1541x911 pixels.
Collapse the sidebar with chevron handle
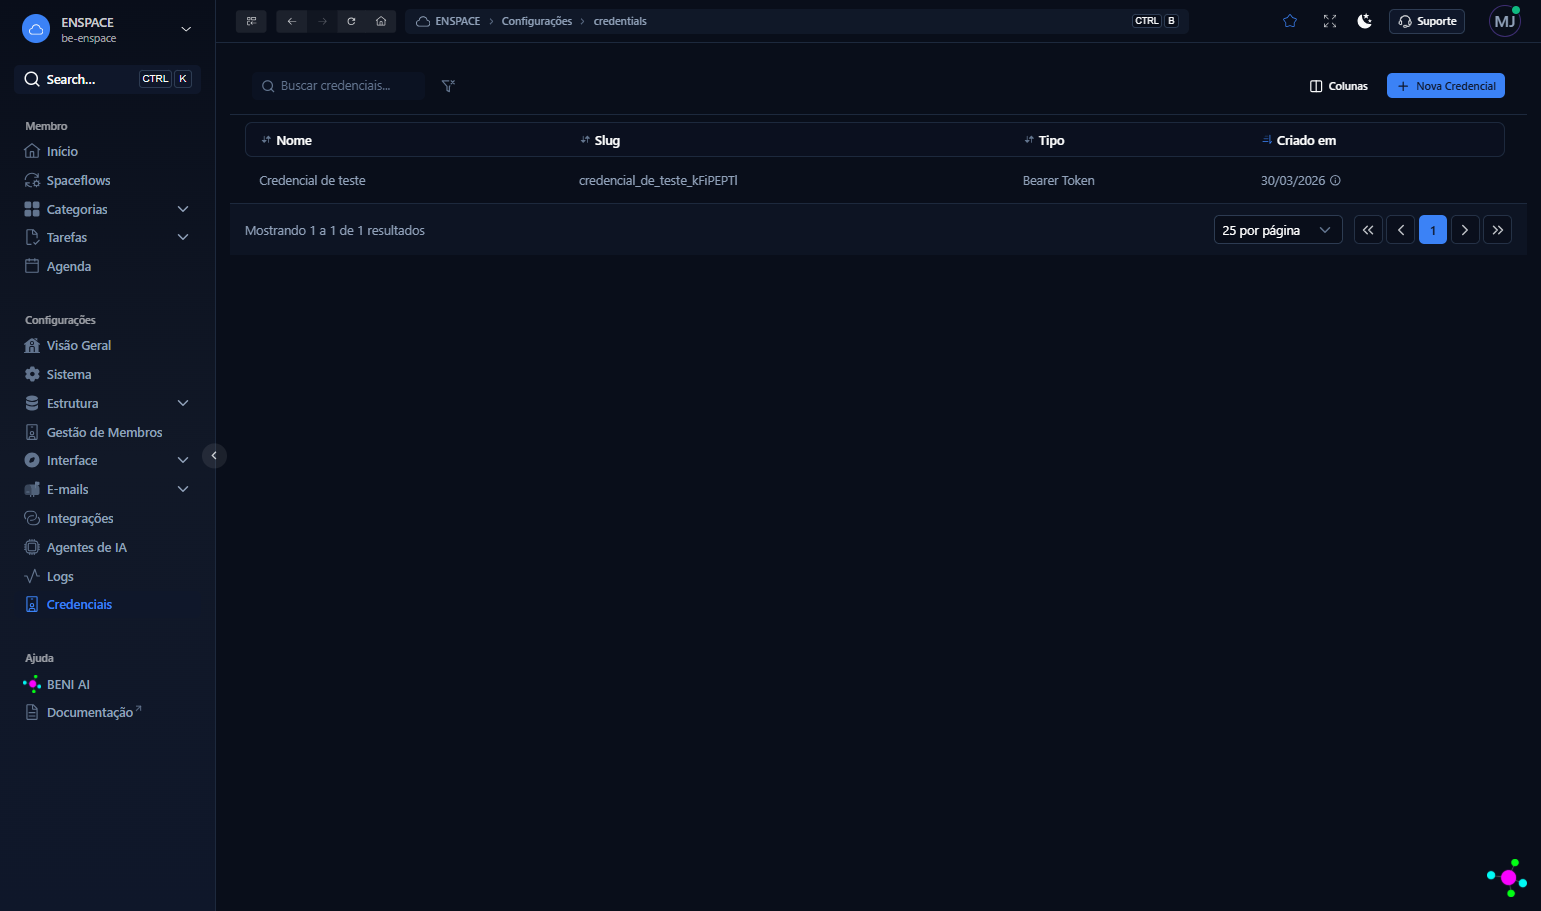click(214, 456)
